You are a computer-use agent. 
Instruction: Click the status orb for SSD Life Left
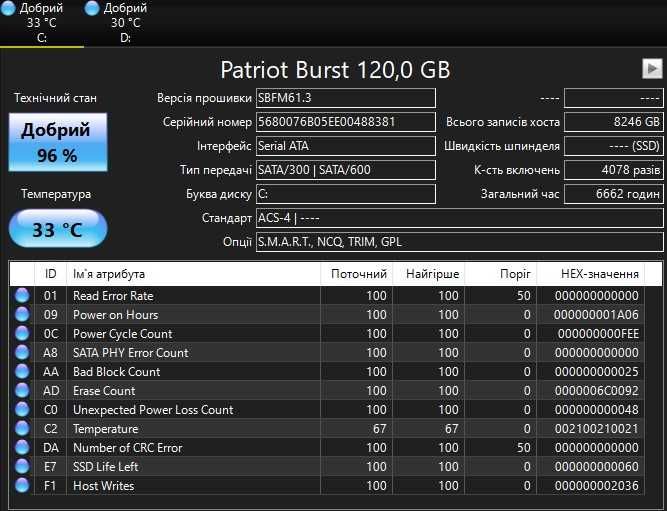tap(22, 466)
